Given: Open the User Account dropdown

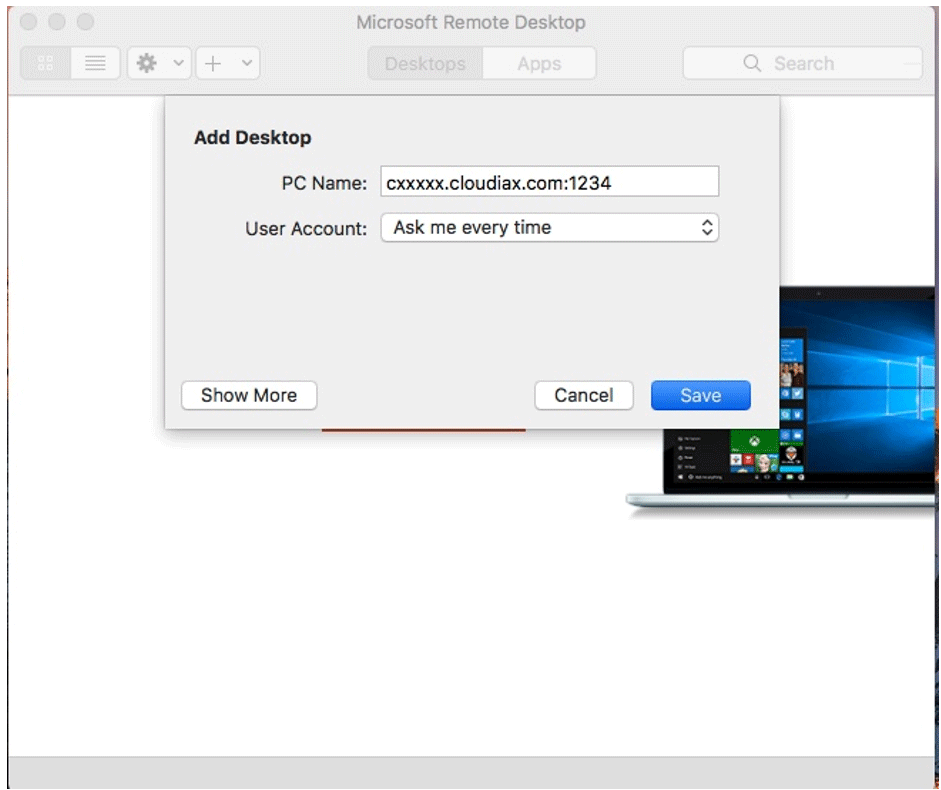Looking at the screenshot, I should pos(550,228).
